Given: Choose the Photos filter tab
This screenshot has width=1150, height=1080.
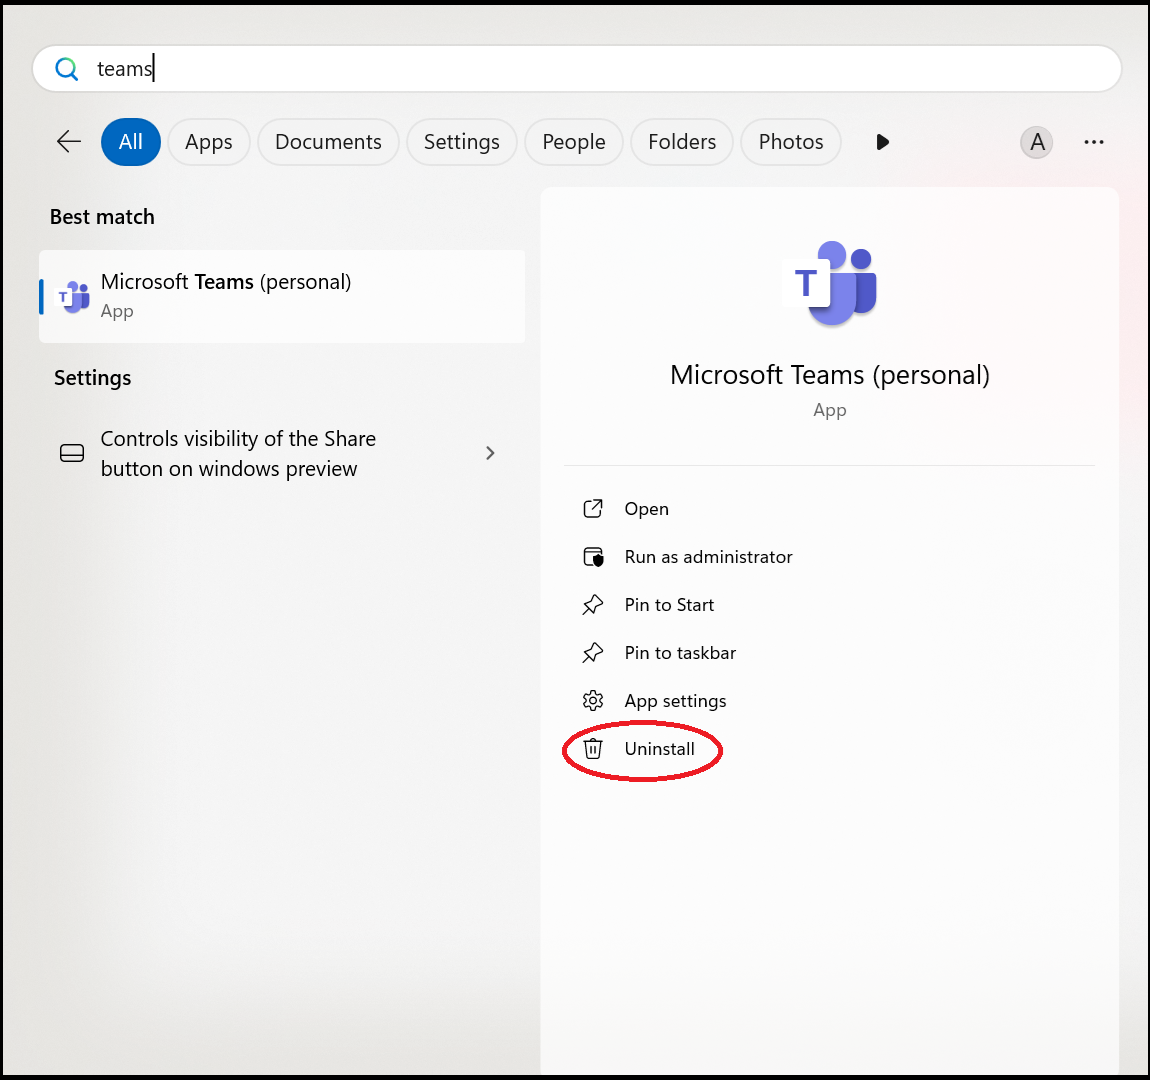Looking at the screenshot, I should coord(790,142).
